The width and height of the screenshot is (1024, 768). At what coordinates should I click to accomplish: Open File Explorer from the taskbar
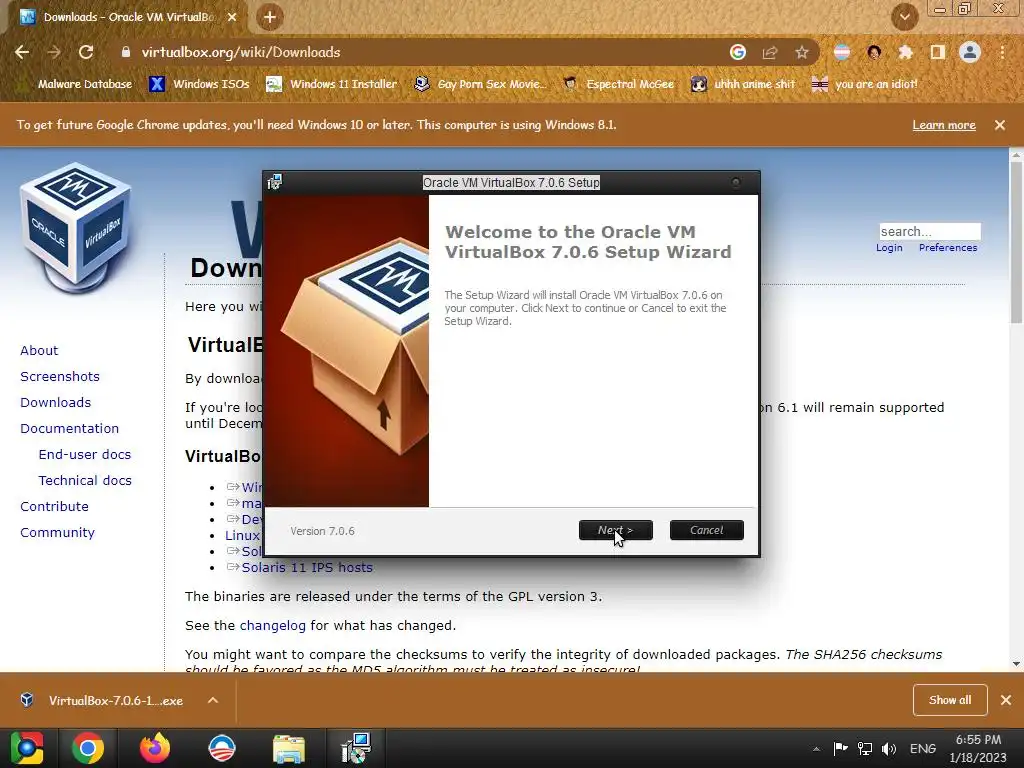288,748
